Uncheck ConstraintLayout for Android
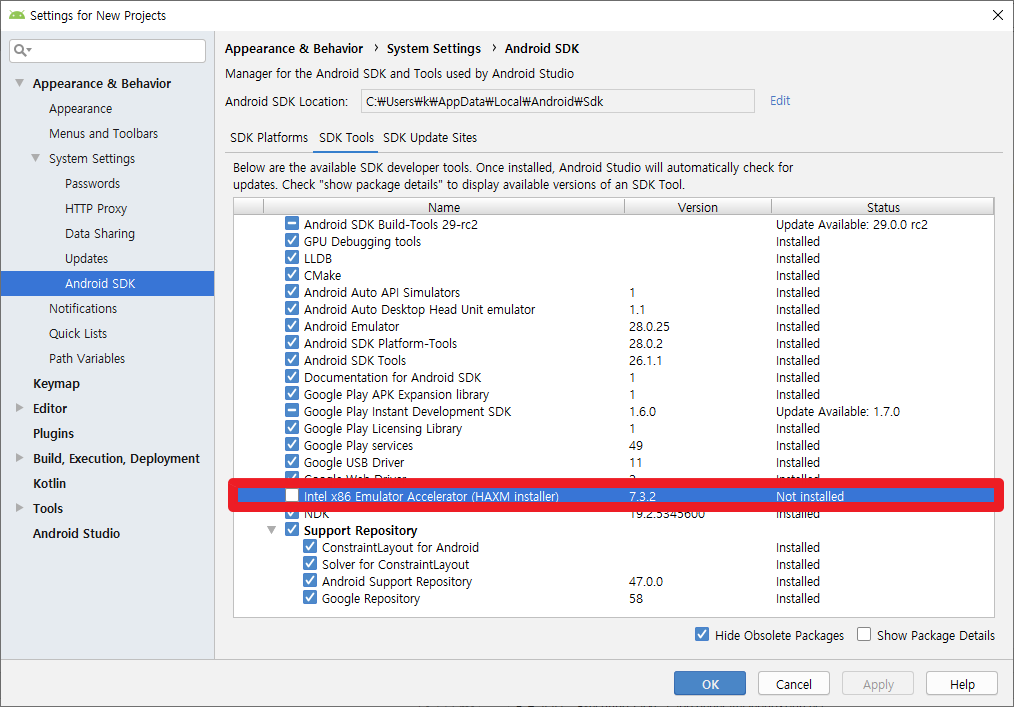 click(x=310, y=547)
